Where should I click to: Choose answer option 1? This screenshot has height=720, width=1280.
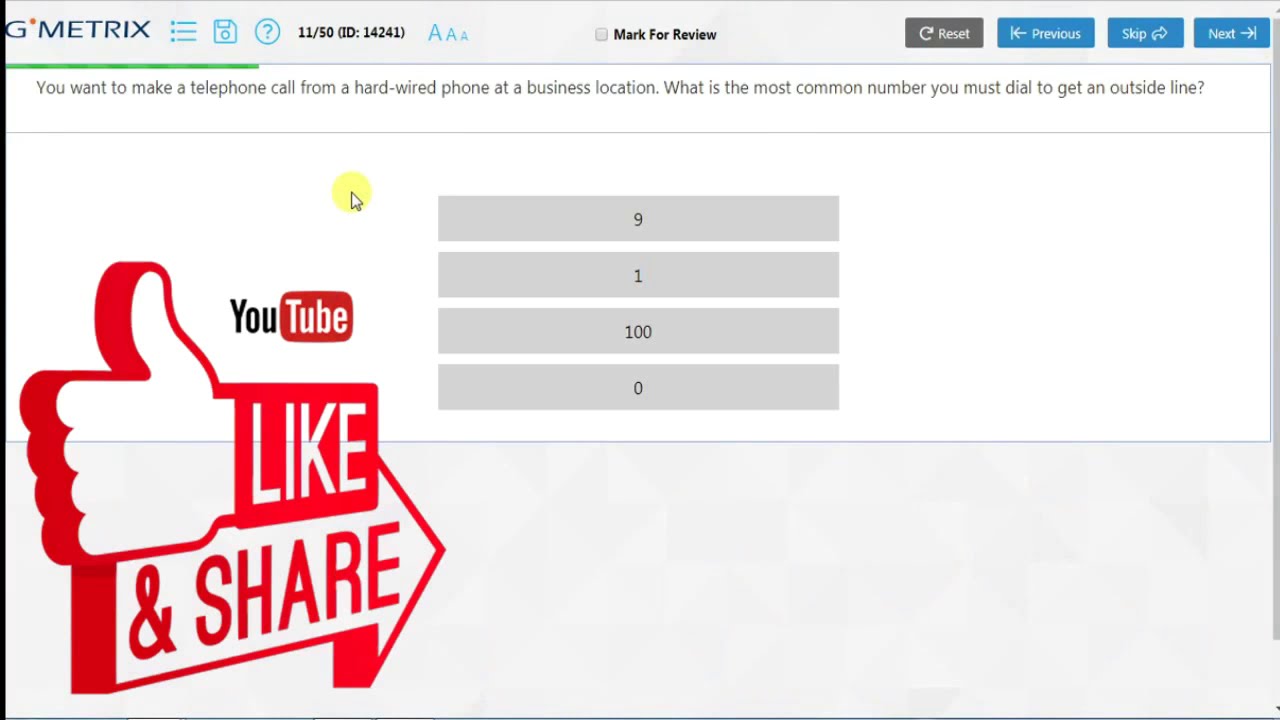(x=638, y=275)
